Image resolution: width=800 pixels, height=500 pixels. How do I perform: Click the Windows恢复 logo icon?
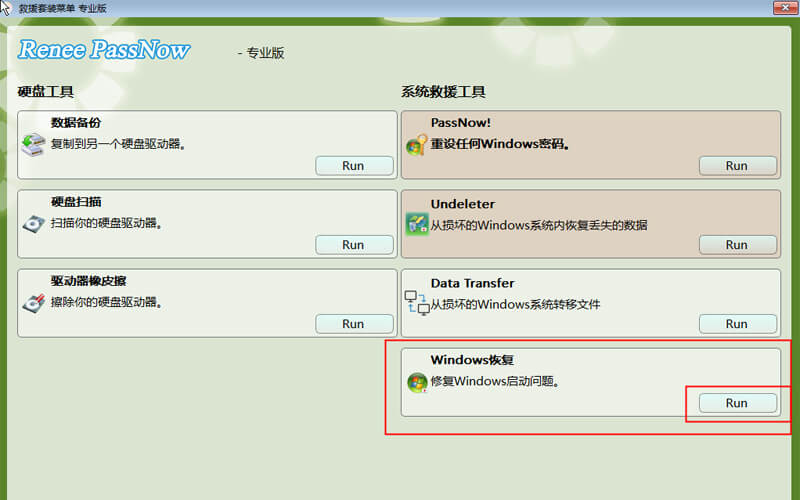coord(417,382)
